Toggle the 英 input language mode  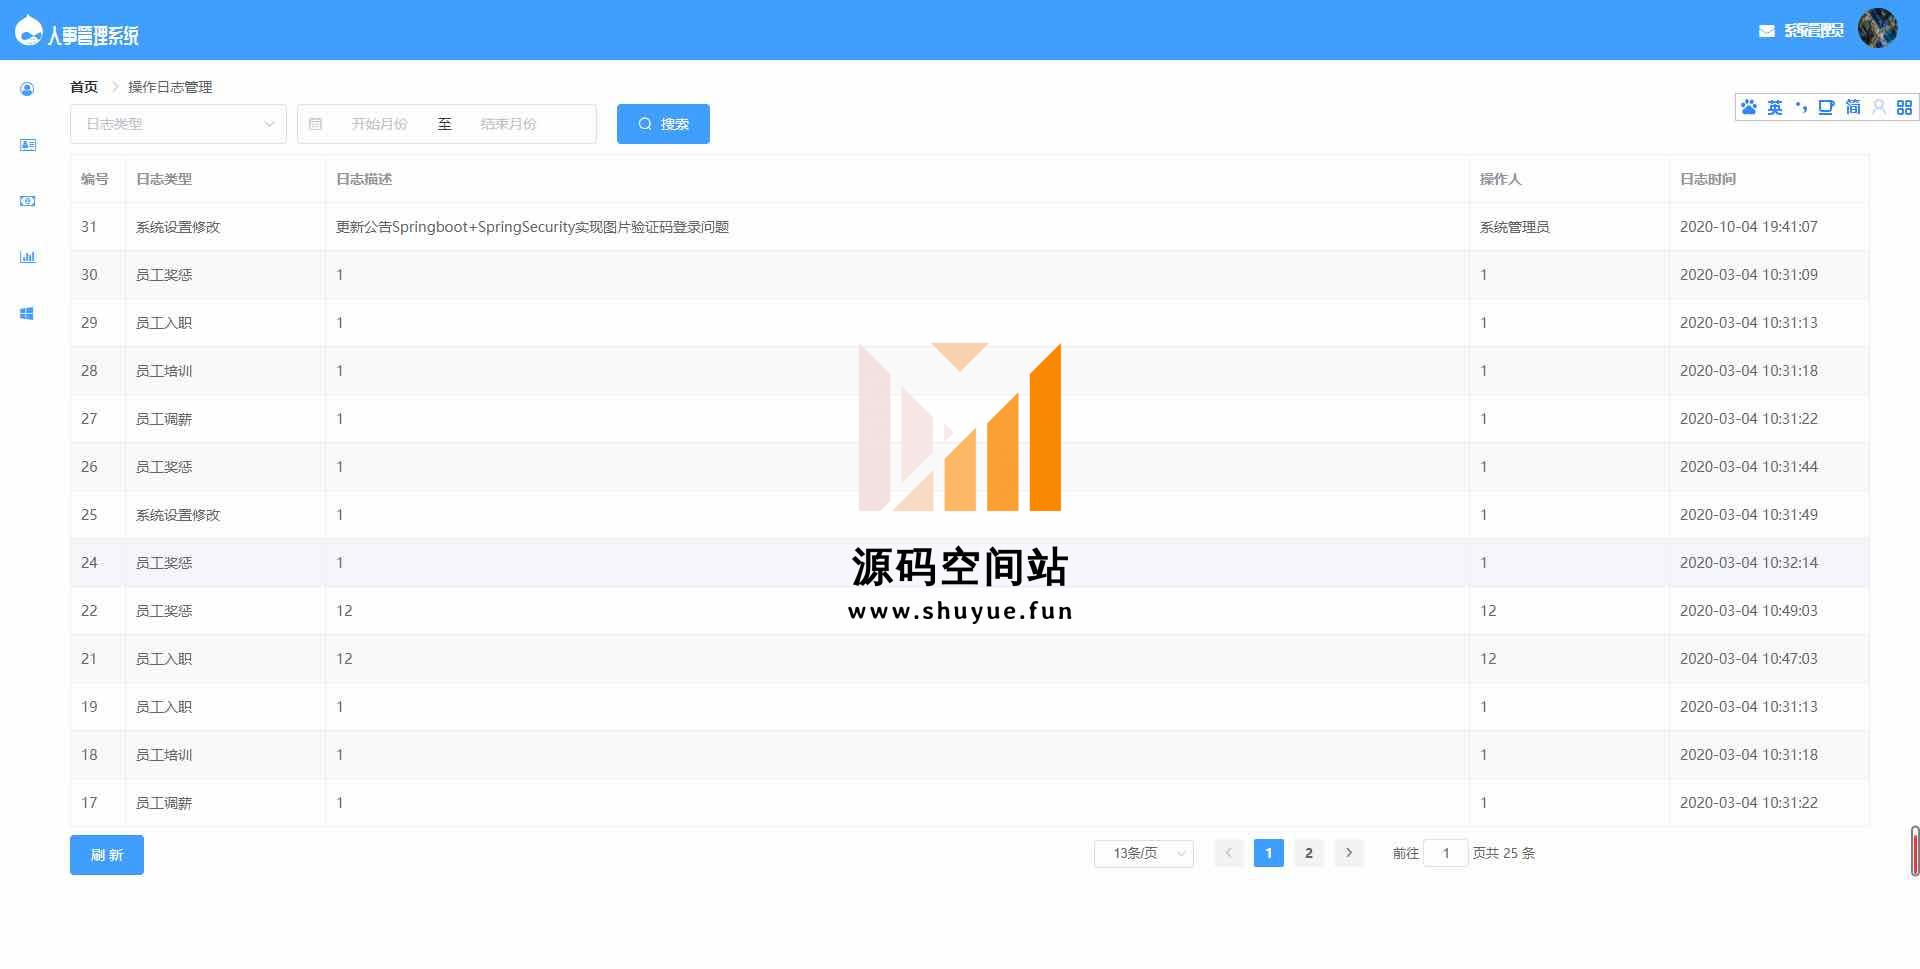1775,107
